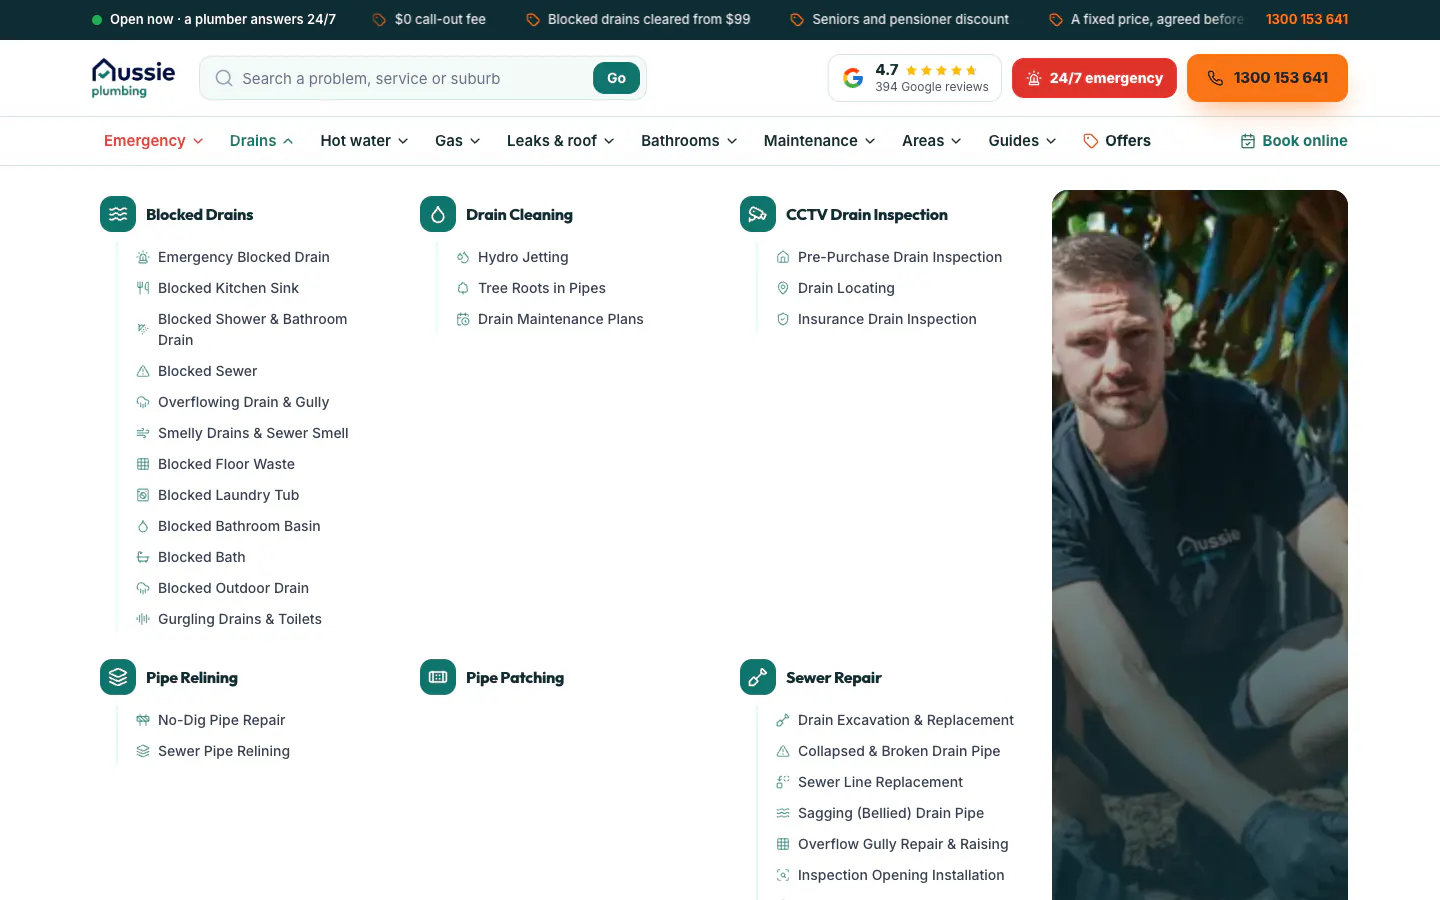1440x900 pixels.
Task: Click the Sewer Repair shovel icon
Action: tap(758, 677)
